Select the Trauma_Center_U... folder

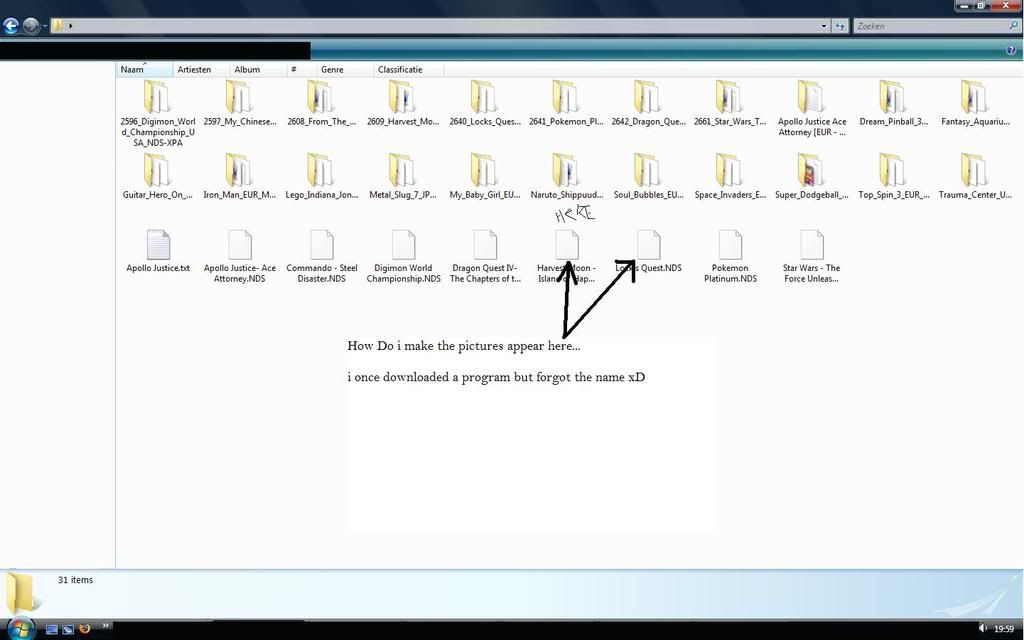pyautogui.click(x=974, y=176)
